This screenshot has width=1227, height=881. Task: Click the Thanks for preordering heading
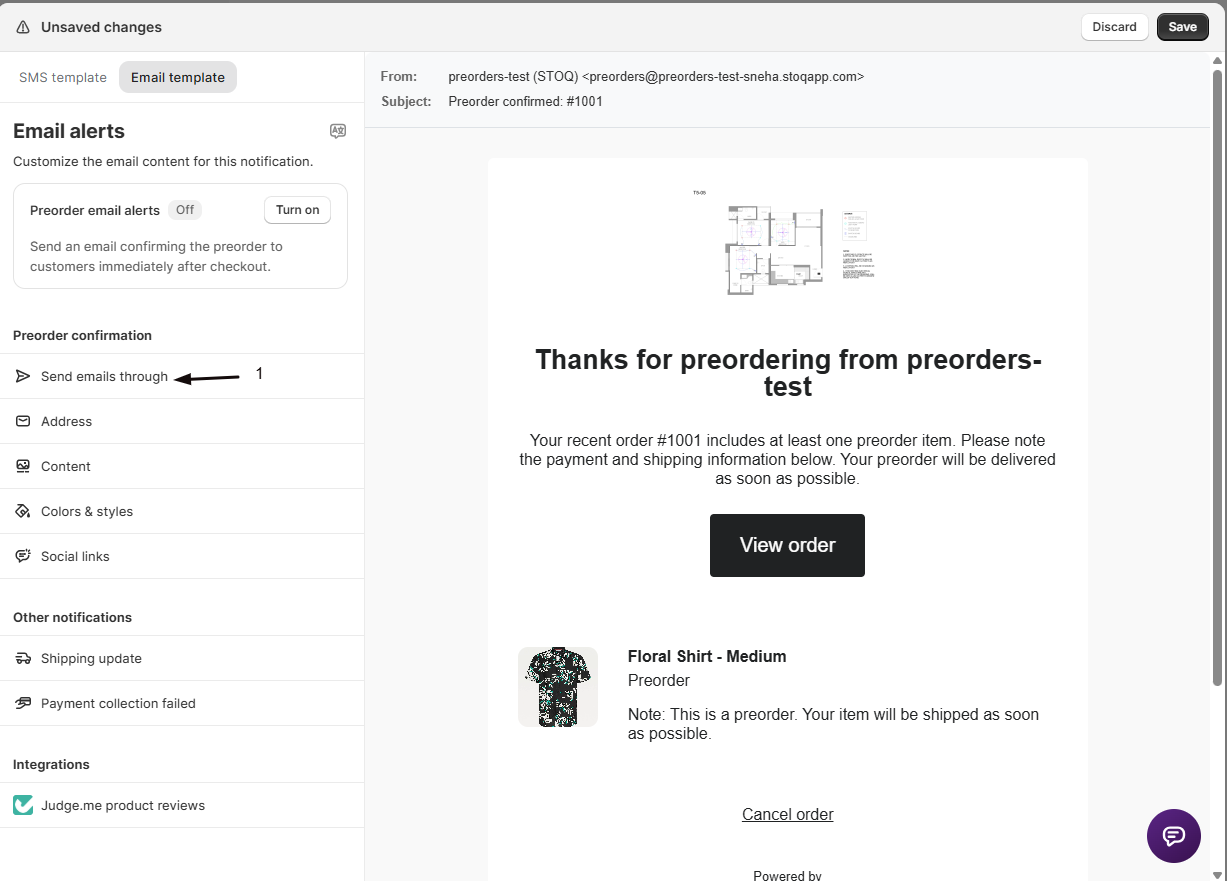(788, 373)
